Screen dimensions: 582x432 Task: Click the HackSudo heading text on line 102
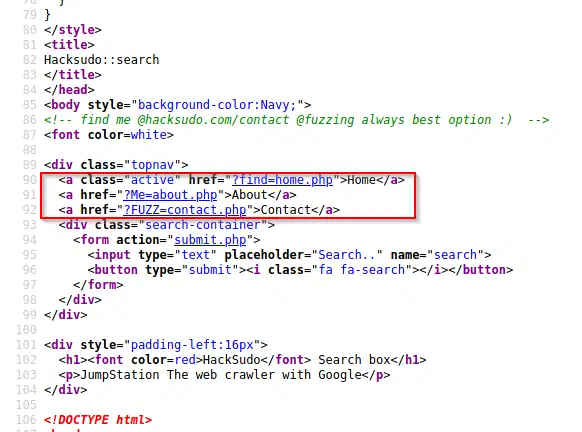232,360
